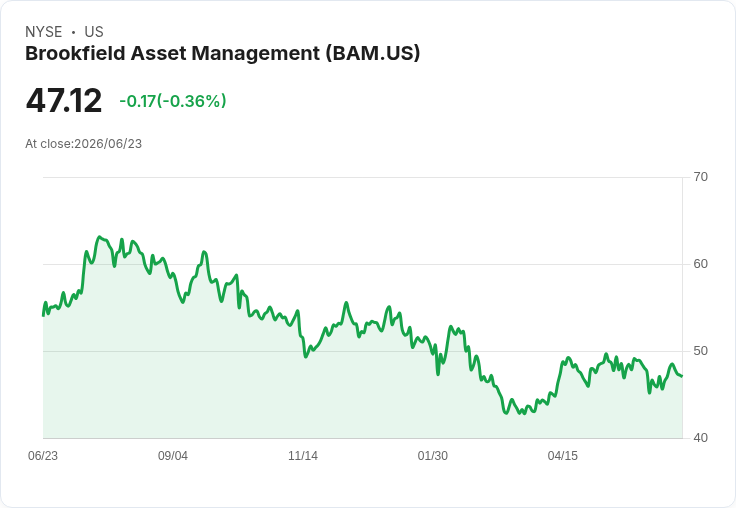Click the final endpoint of the price line
Image resolution: width=736 pixels, height=508 pixels.
[x=682, y=376]
